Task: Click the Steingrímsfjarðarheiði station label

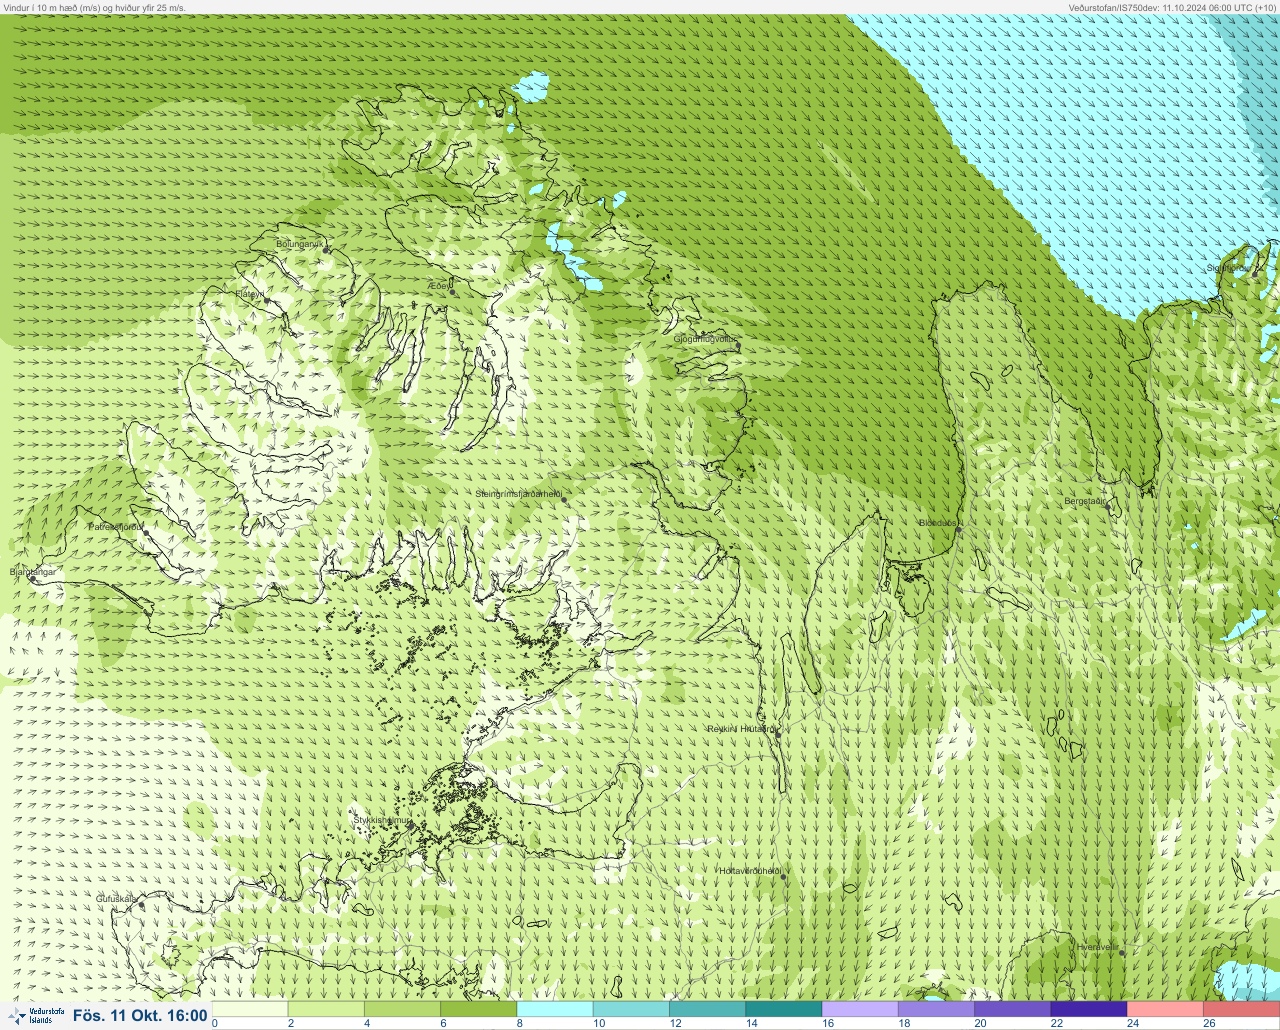Action: click(517, 494)
